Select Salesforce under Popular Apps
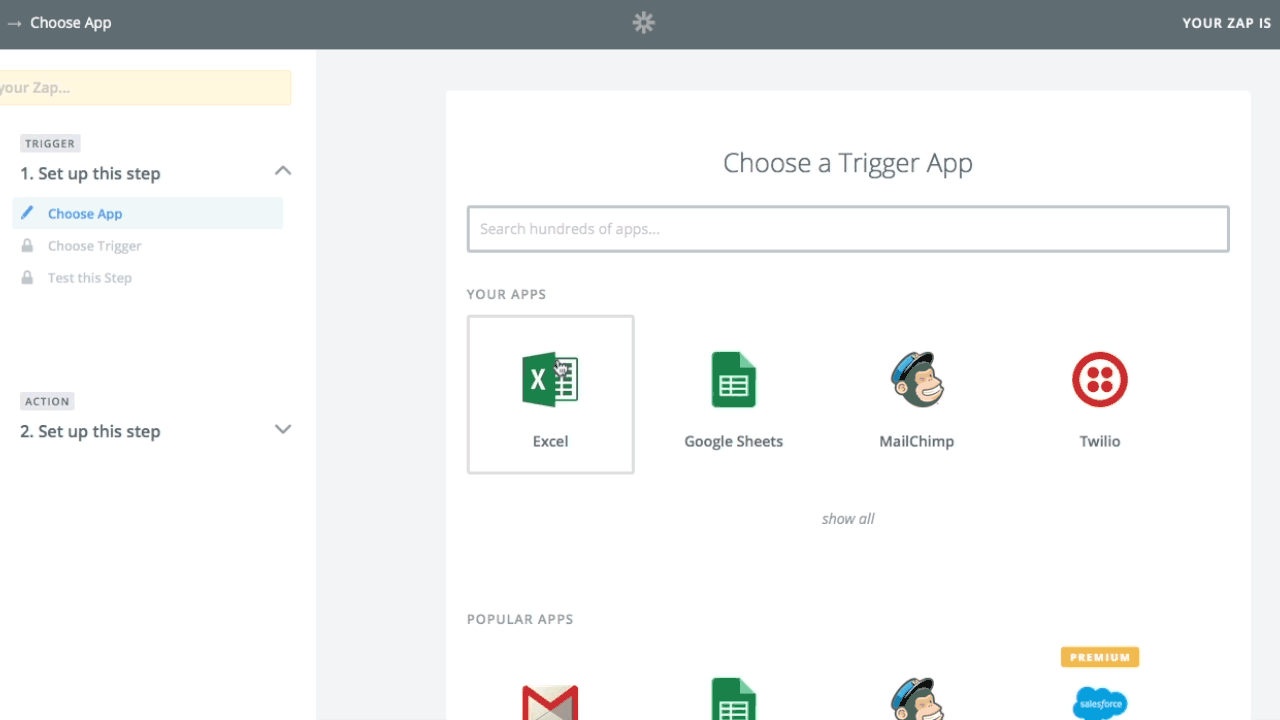This screenshot has height=720, width=1280. pos(1099,703)
